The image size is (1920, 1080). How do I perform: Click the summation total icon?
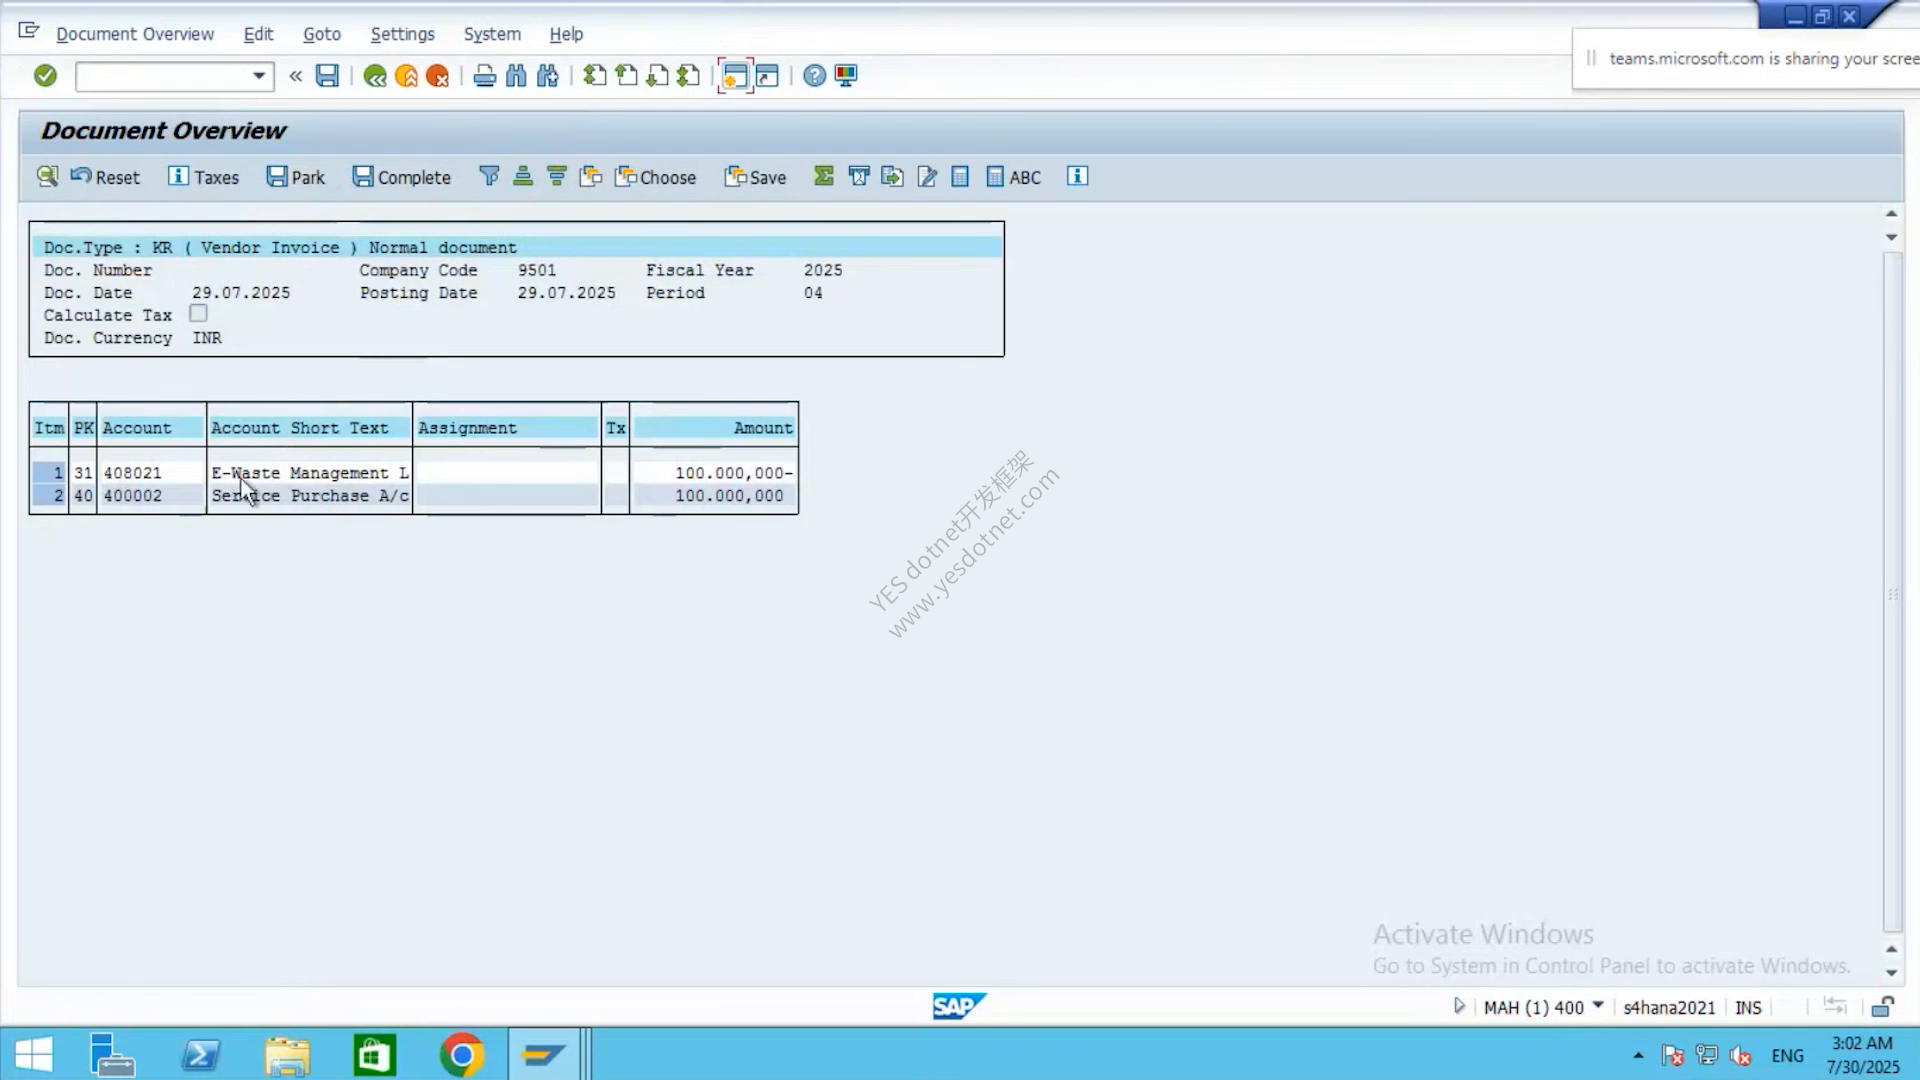[x=824, y=177]
